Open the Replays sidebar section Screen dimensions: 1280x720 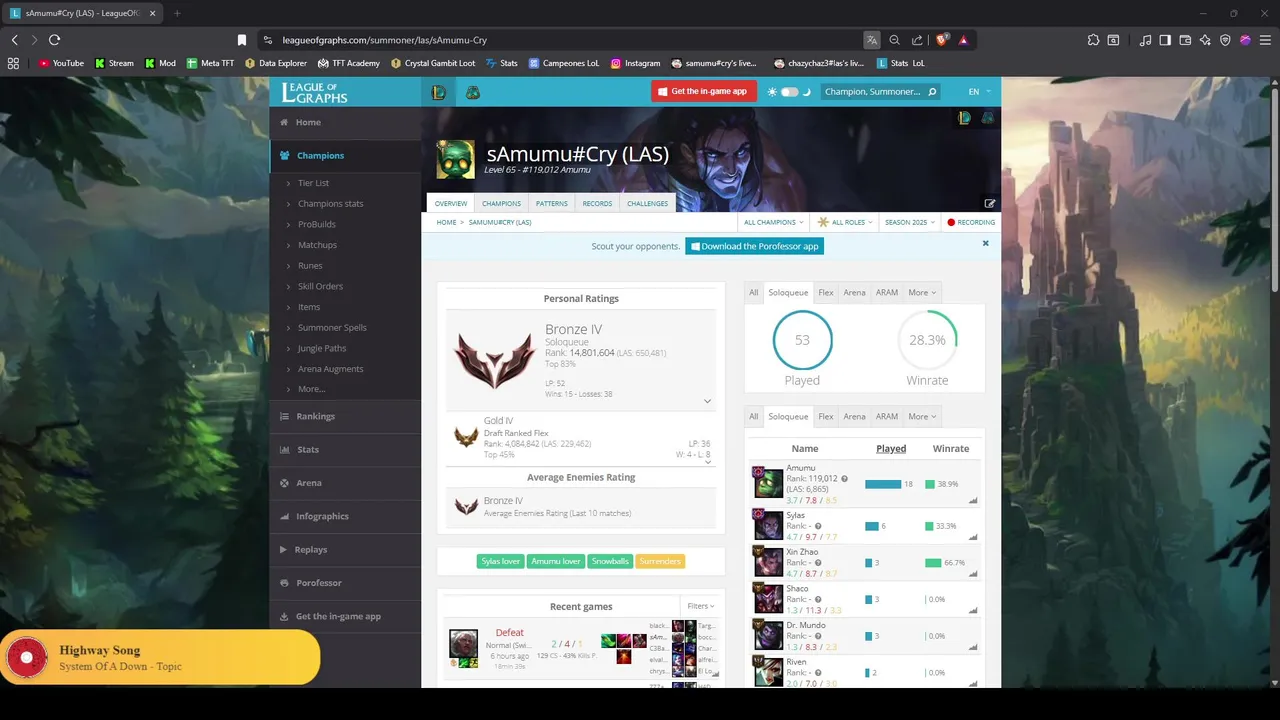tap(345, 549)
